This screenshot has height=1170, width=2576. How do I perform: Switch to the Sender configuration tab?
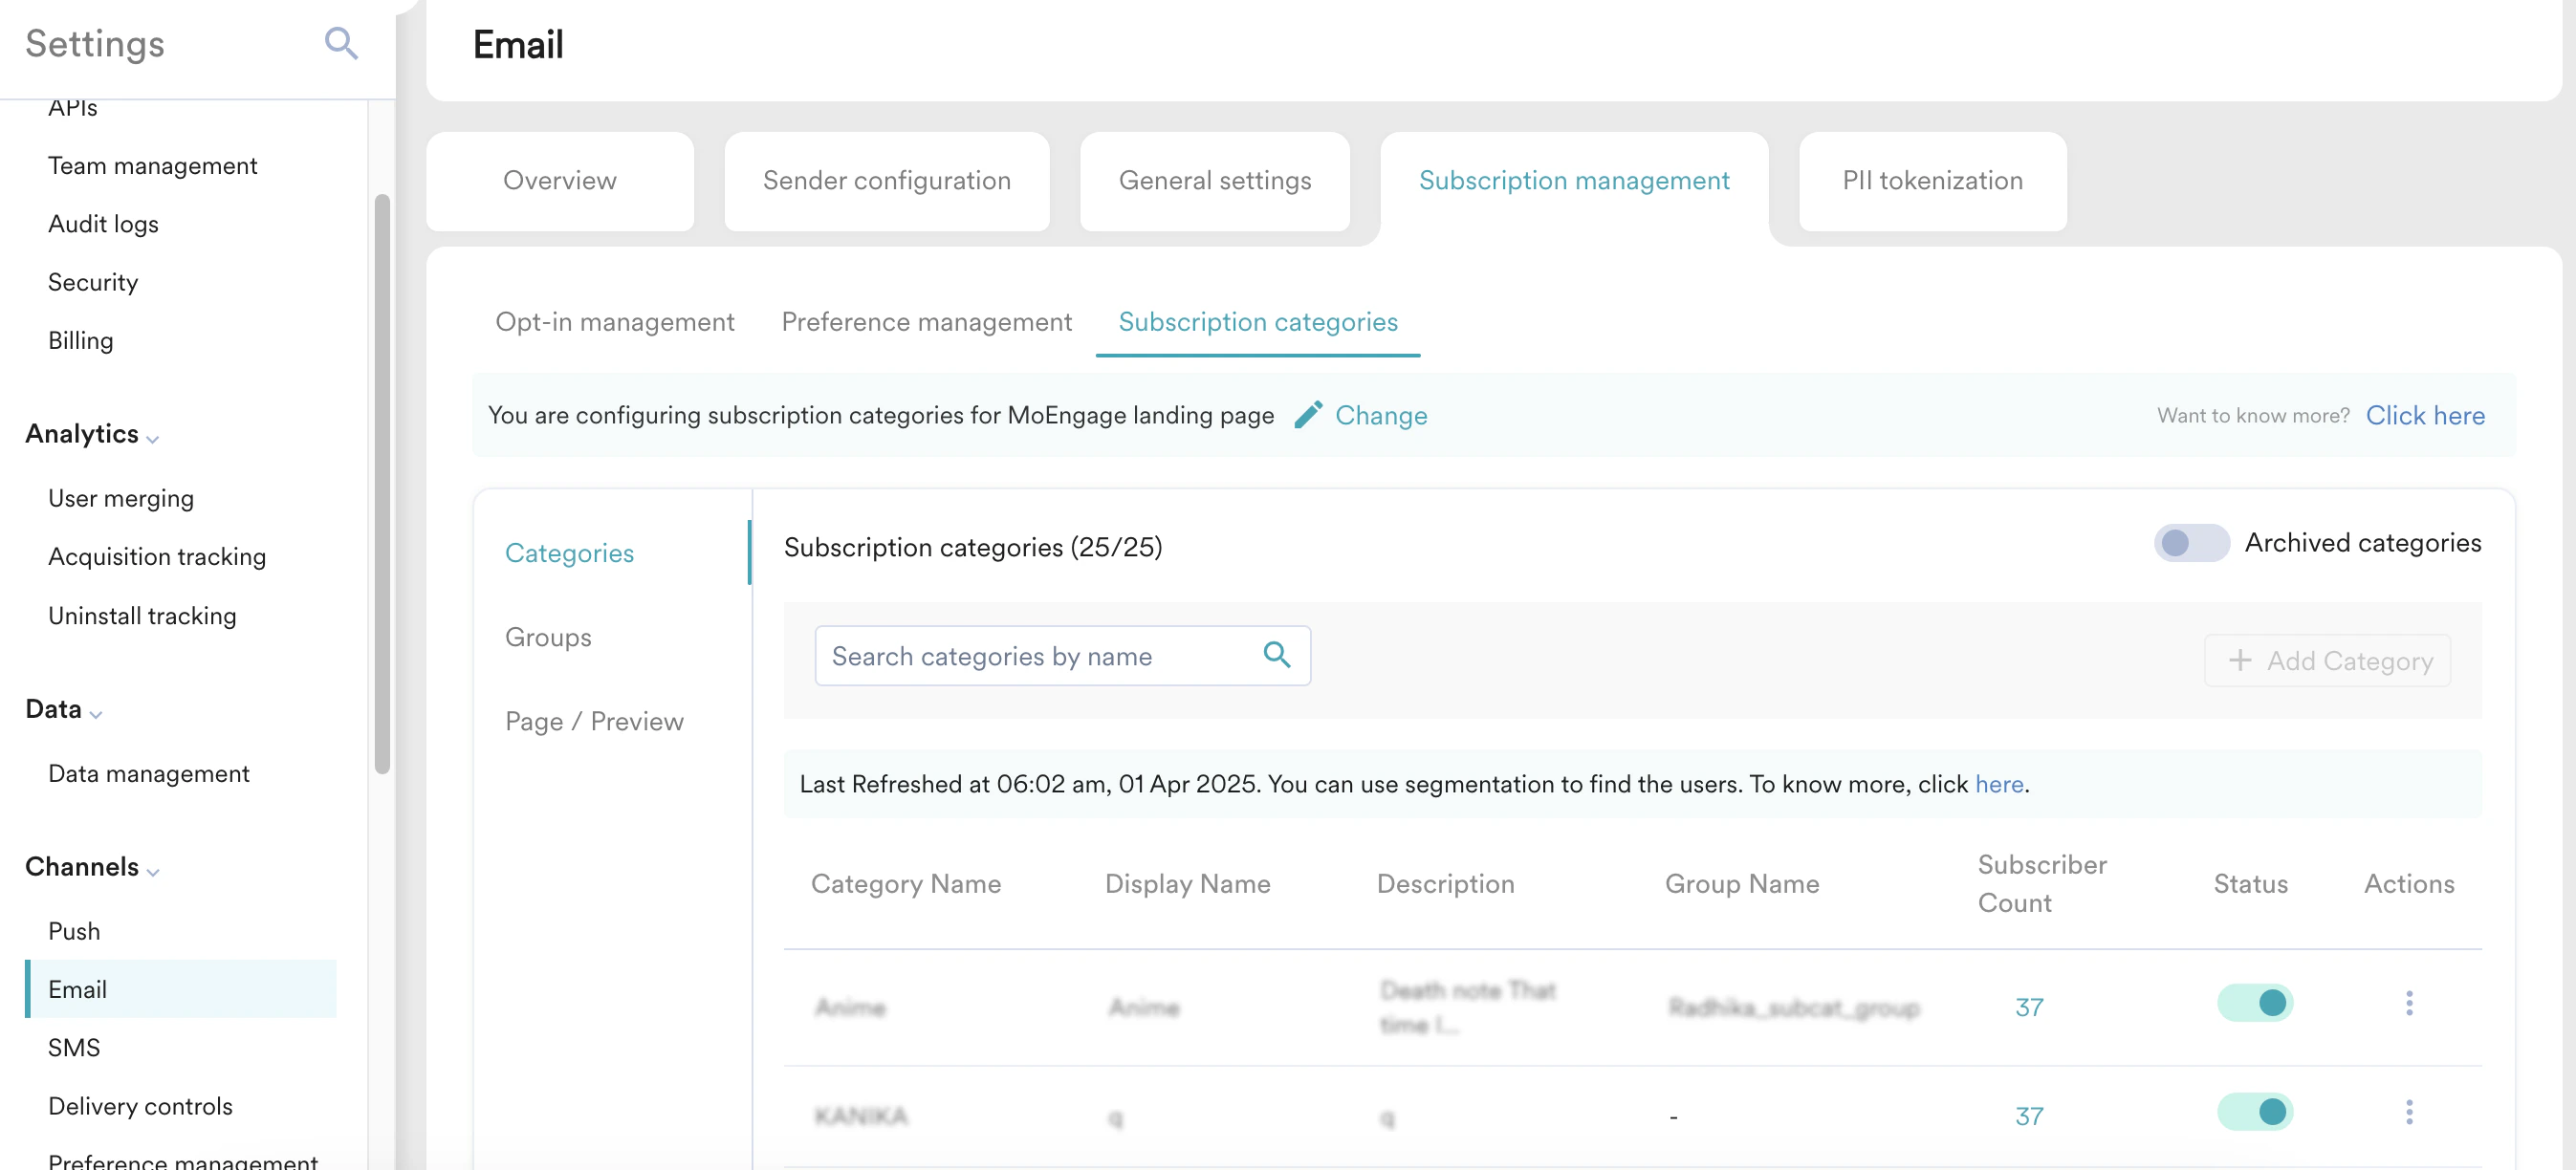pyautogui.click(x=886, y=181)
